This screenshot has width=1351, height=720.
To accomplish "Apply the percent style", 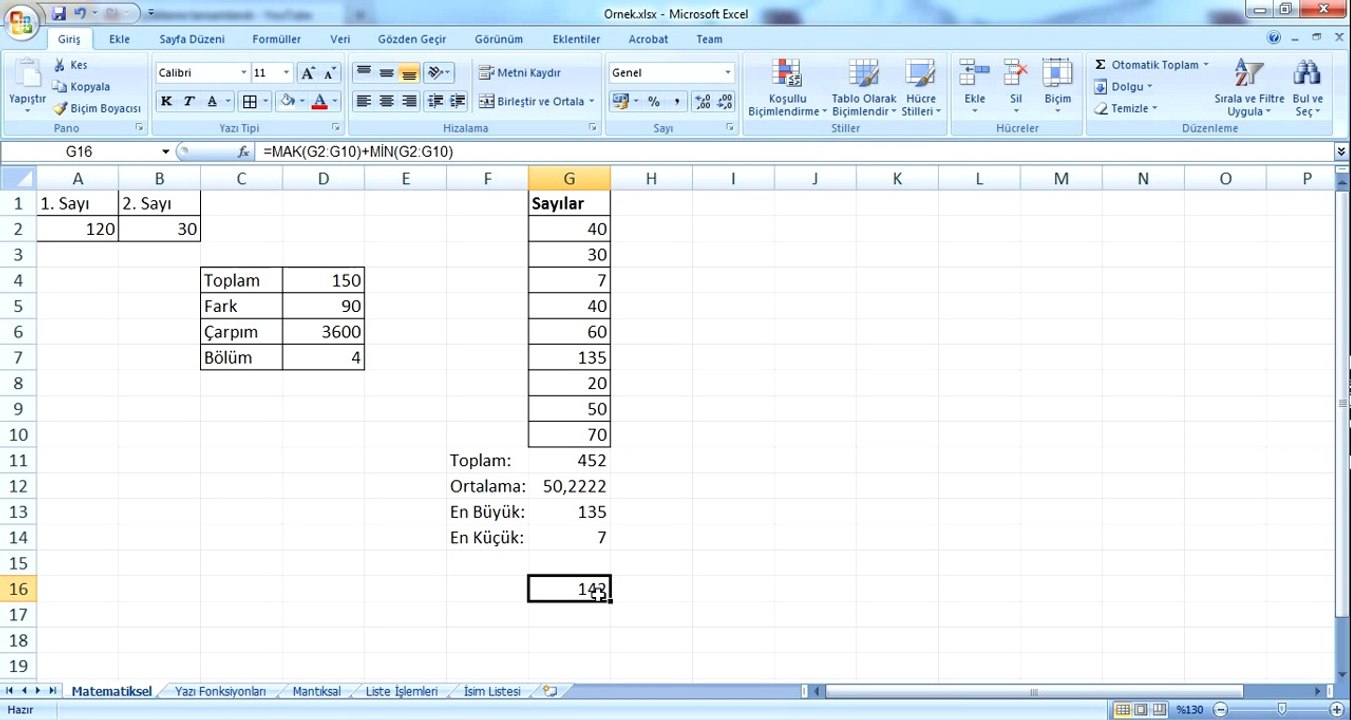I will pyautogui.click(x=654, y=101).
